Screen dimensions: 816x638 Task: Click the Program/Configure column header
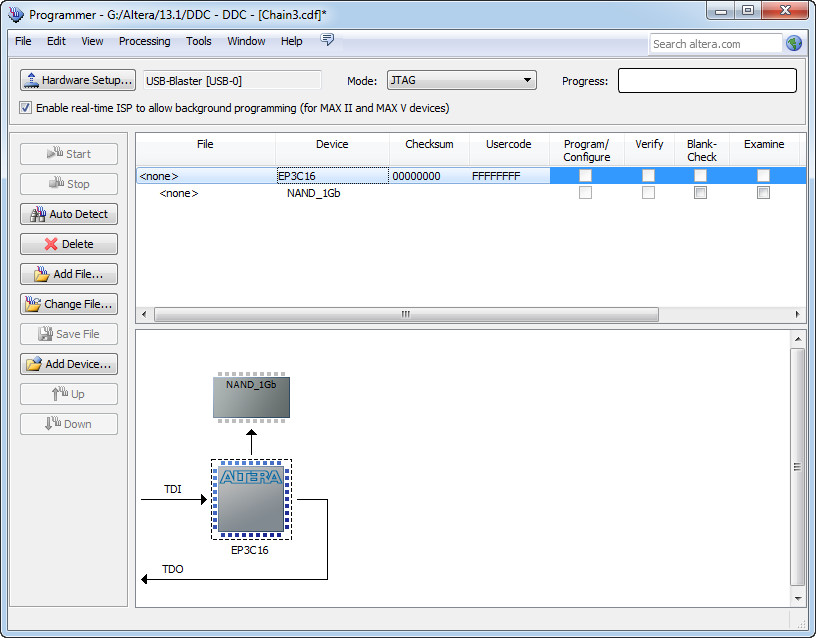586,150
